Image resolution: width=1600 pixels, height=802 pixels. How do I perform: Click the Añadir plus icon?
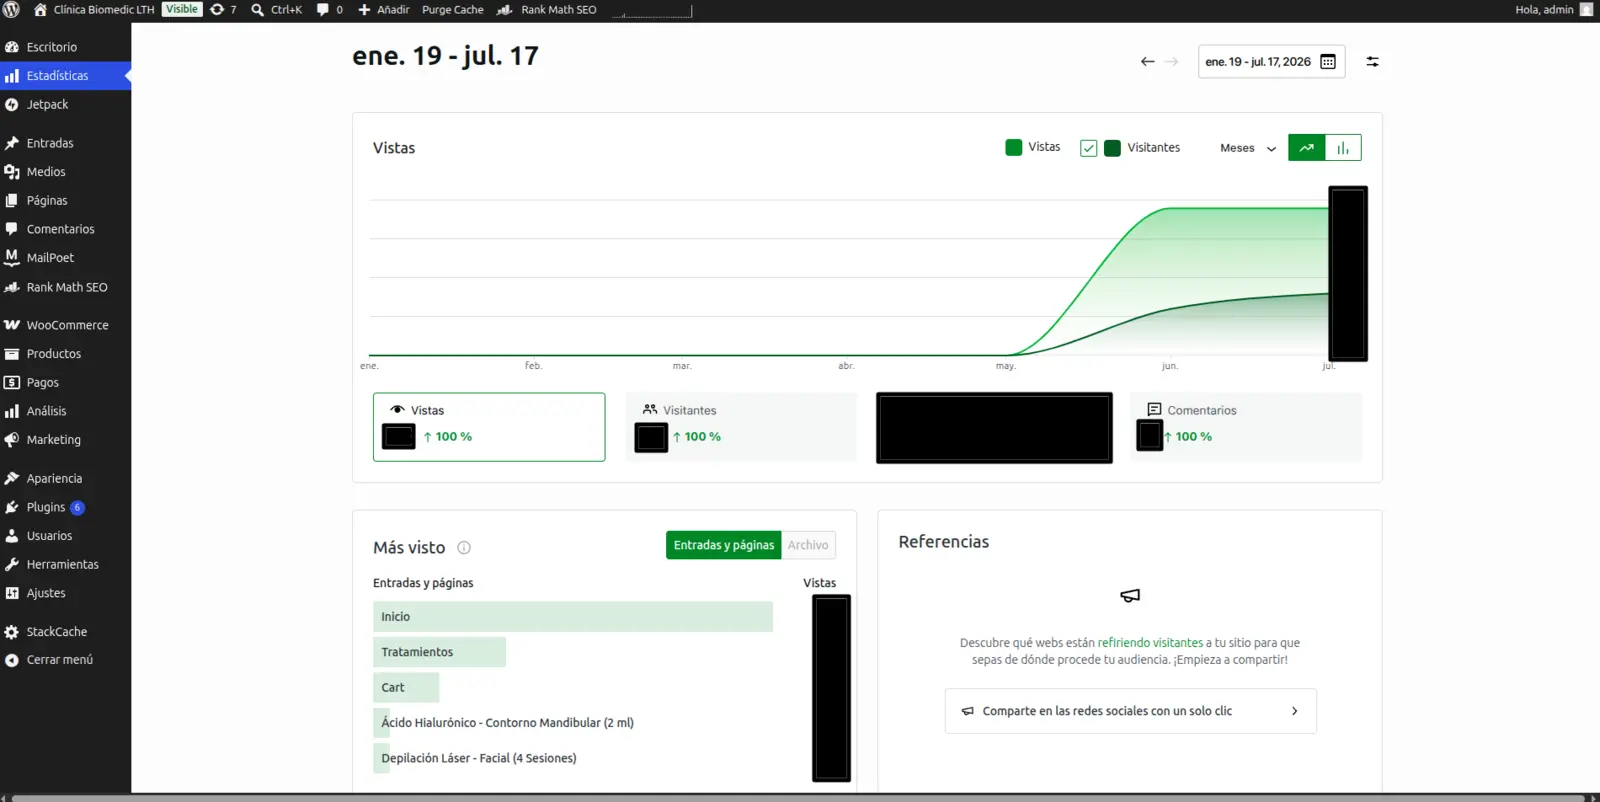coord(364,10)
